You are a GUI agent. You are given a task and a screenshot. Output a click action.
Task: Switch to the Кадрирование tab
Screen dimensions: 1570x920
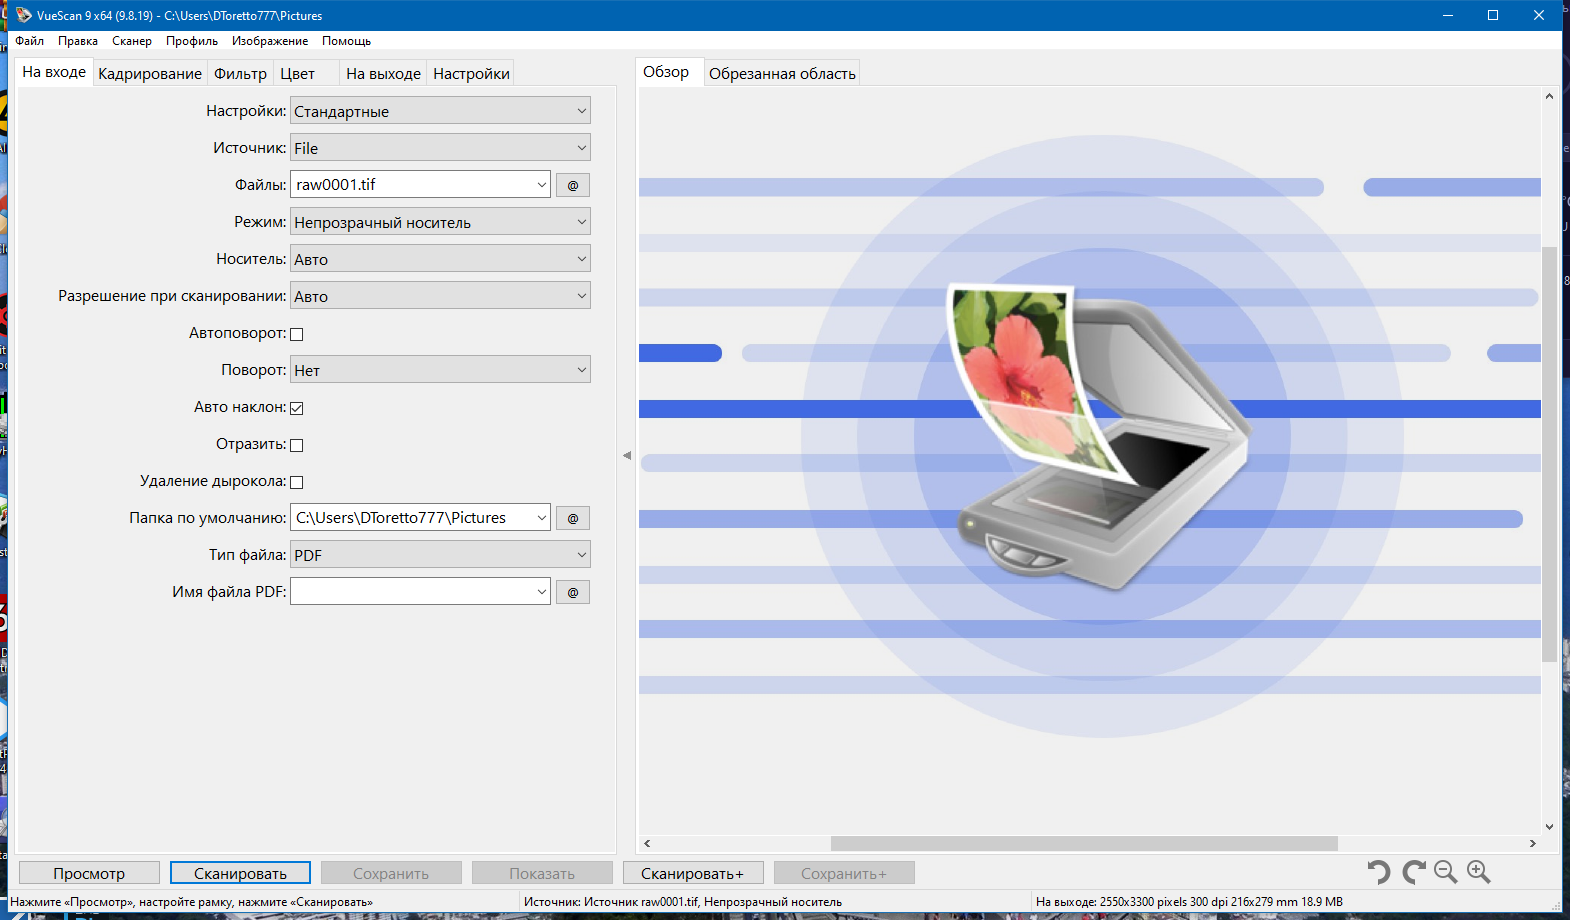150,74
